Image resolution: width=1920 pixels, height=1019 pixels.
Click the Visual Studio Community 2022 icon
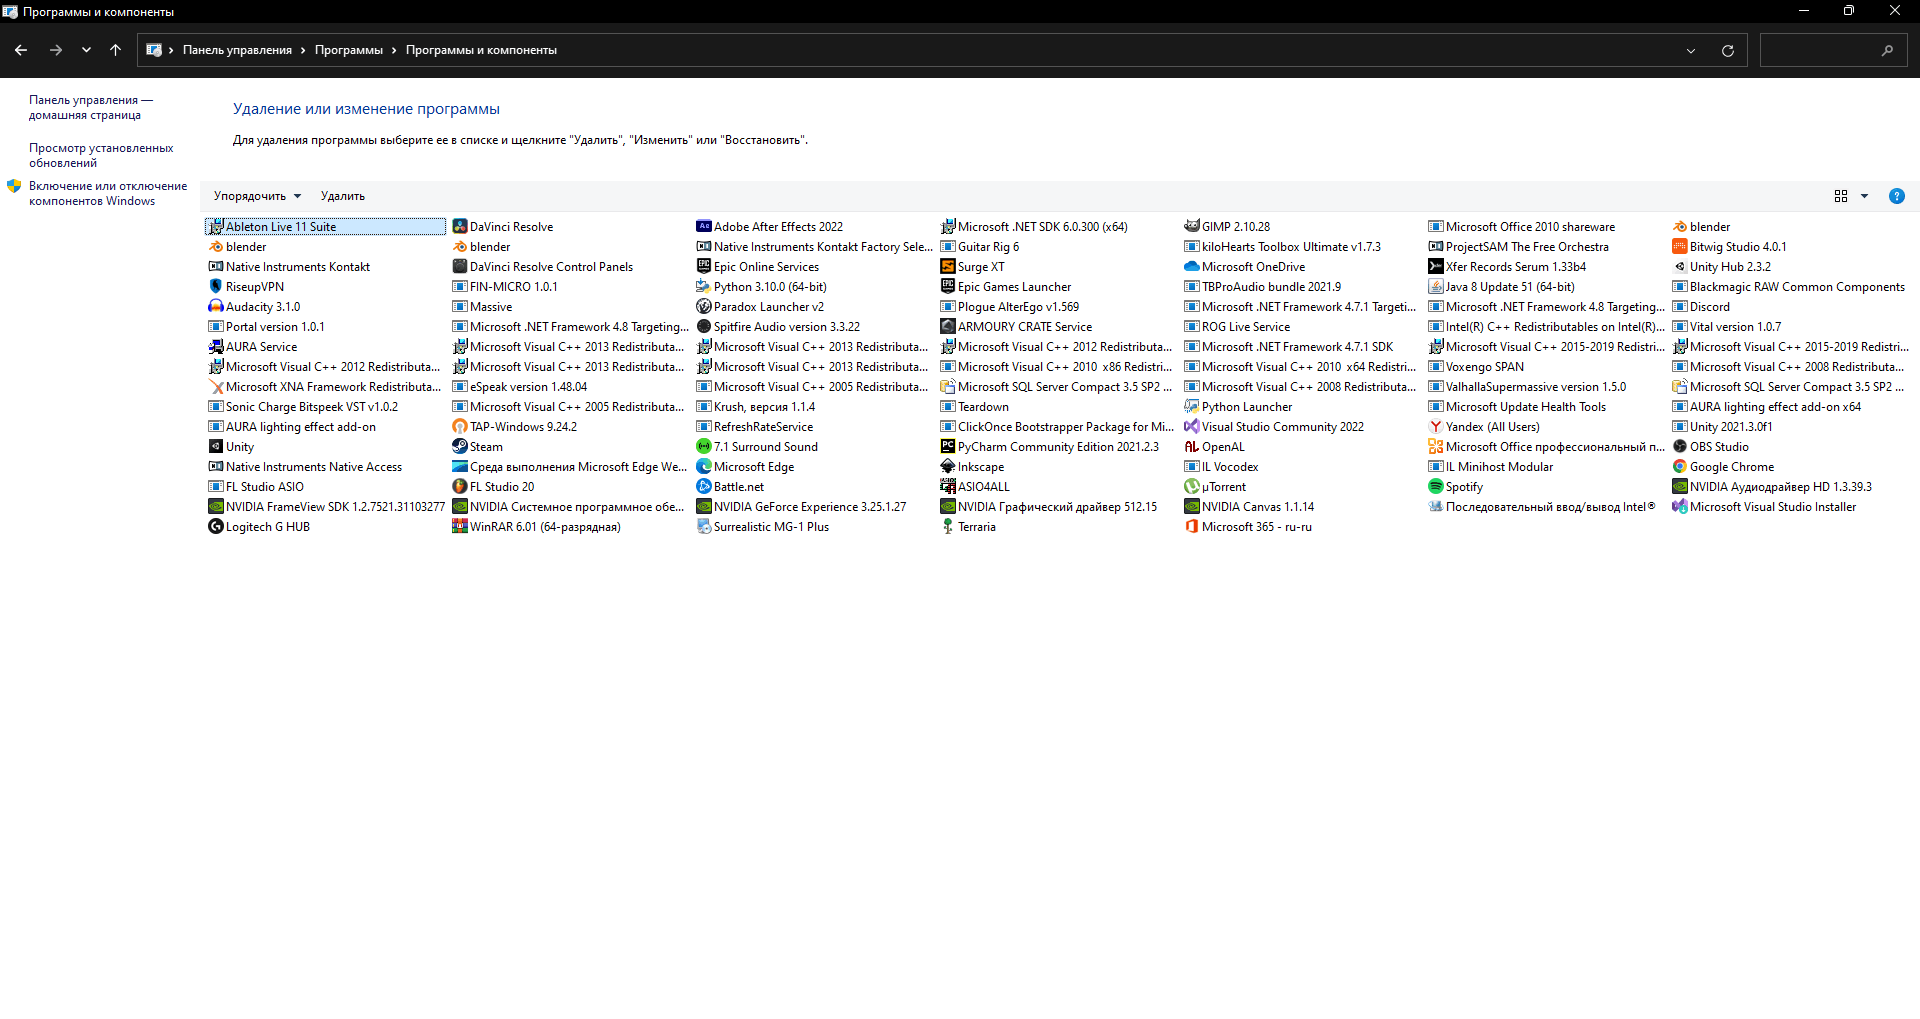1192,427
